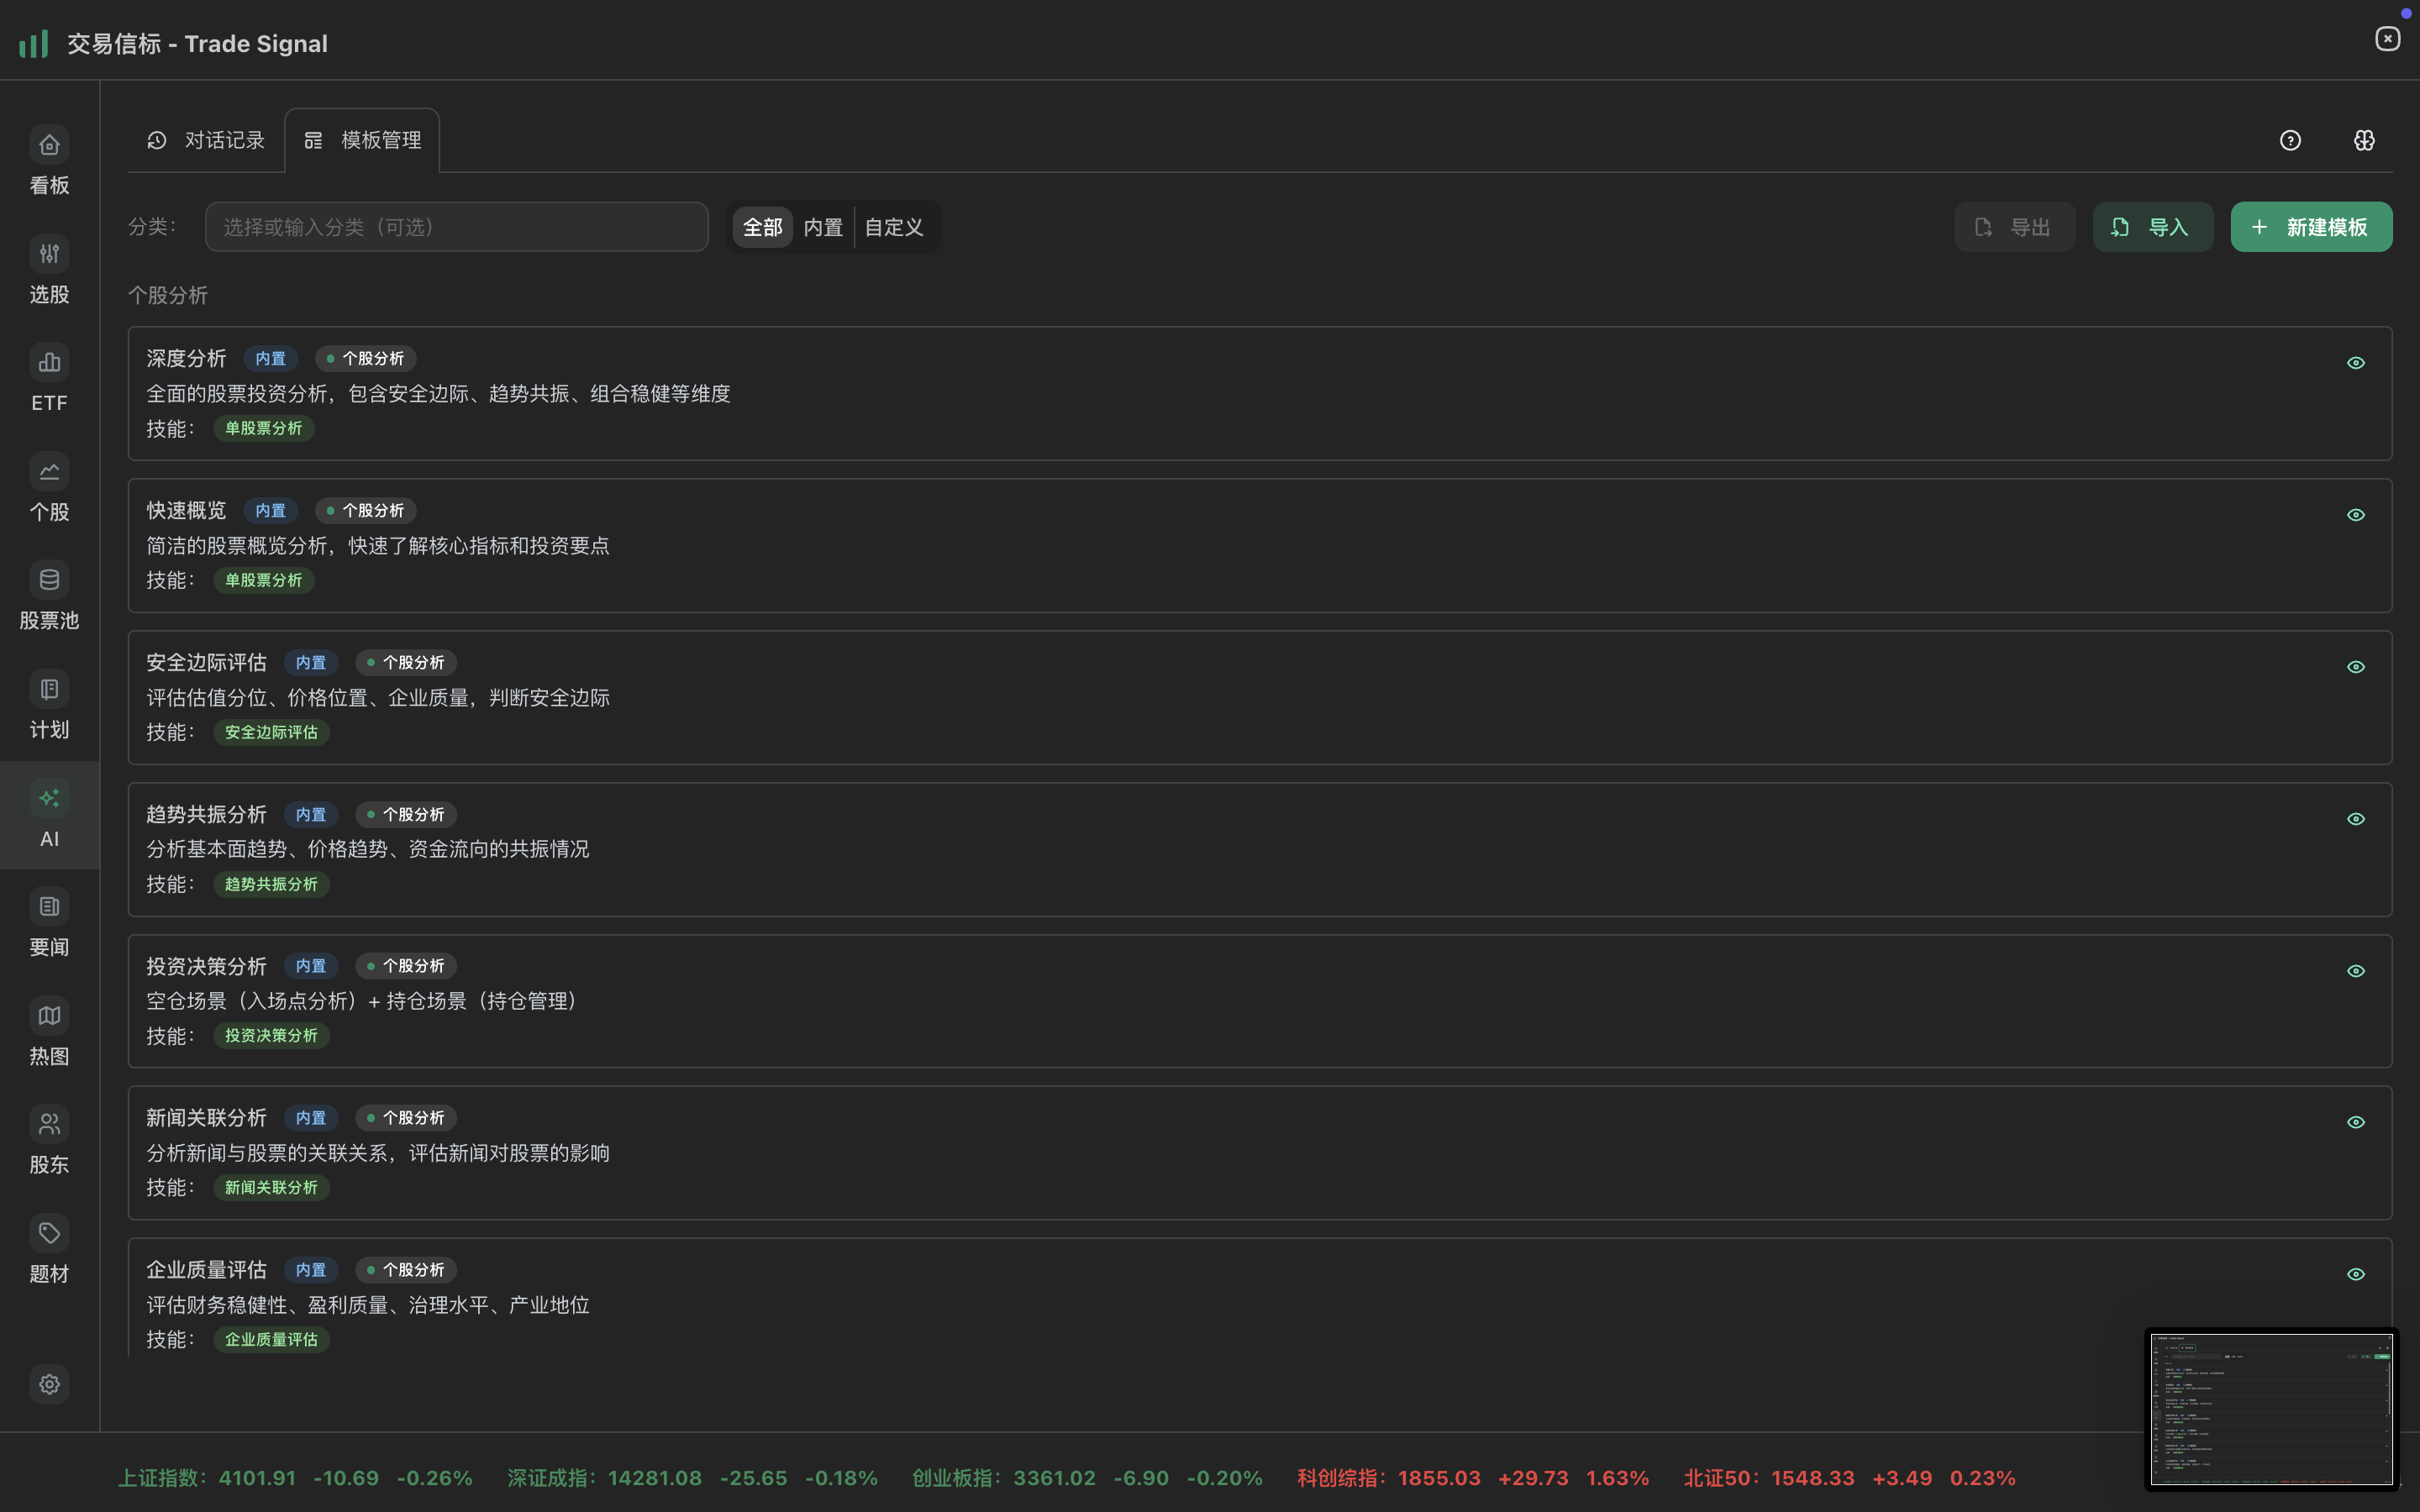Viewport: 2420px width, 1512px height.
Task: Open settings gear at sidebar bottom
Action: [x=49, y=1385]
